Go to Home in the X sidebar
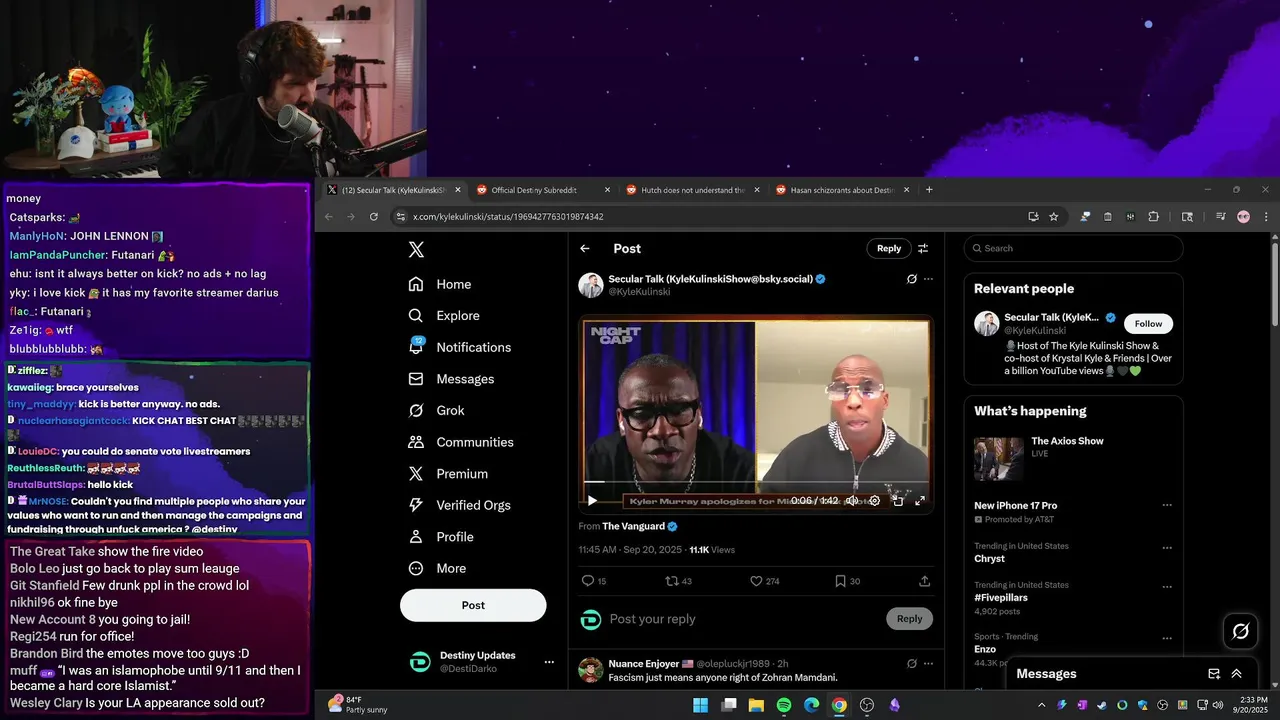 pyautogui.click(x=440, y=284)
